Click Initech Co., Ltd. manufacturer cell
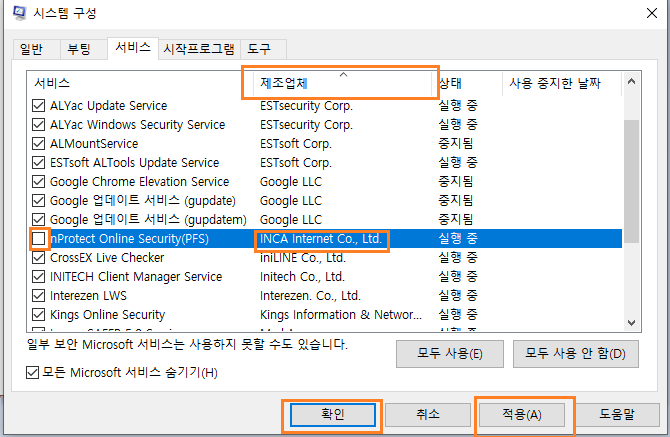 [x=302, y=277]
